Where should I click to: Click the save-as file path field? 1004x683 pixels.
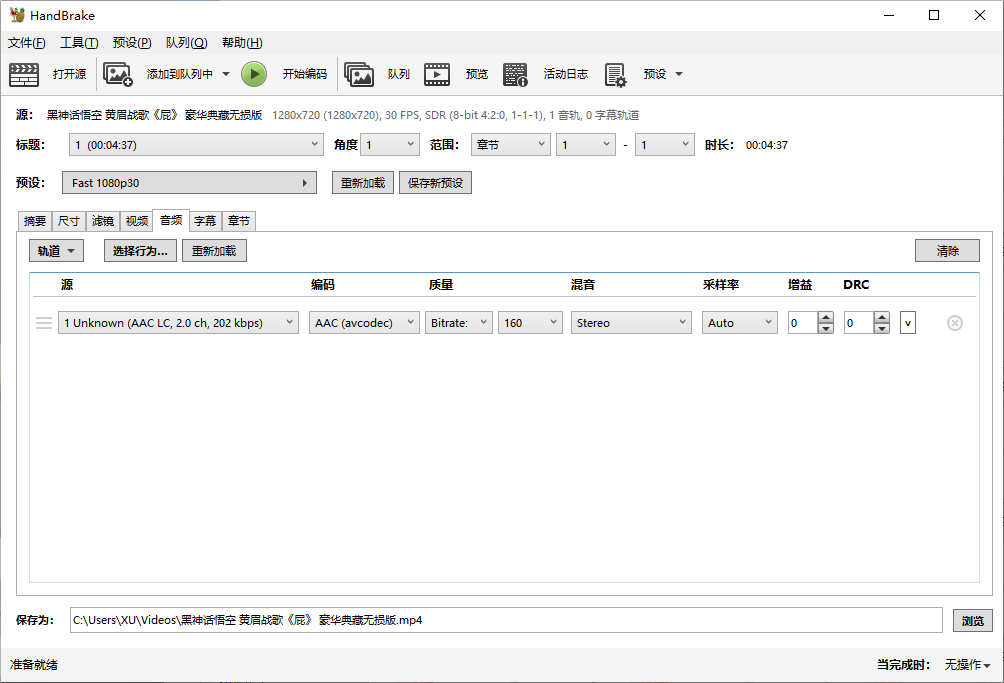pos(505,620)
